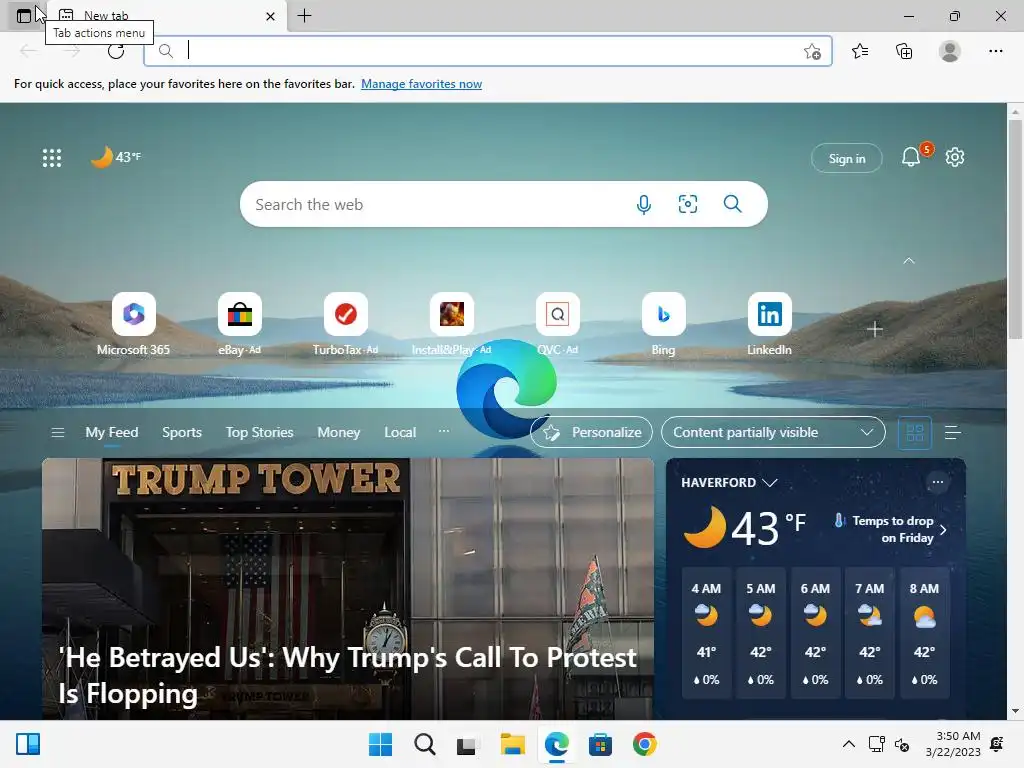1024x768 pixels.
Task: Open the Favorites list icon
Action: point(860,51)
